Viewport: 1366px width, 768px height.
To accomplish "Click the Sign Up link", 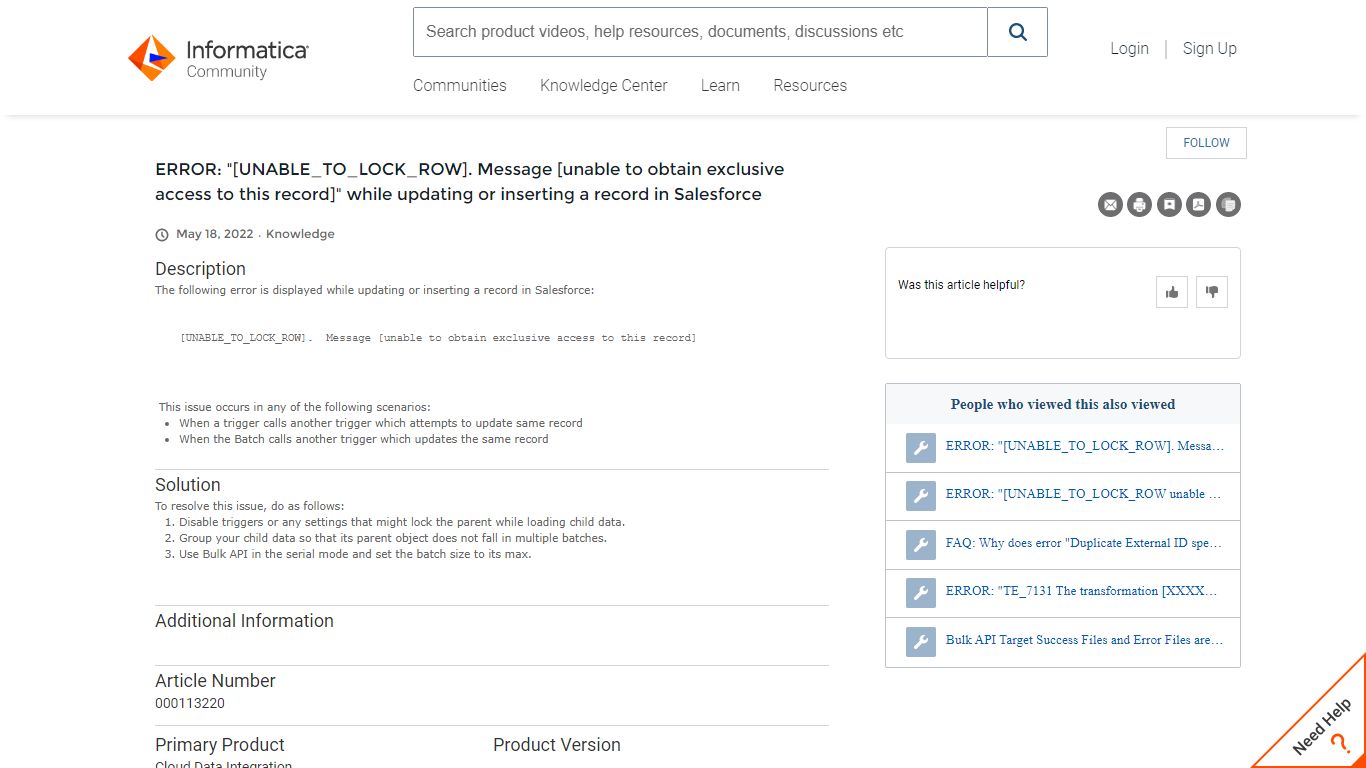I will tap(1210, 48).
